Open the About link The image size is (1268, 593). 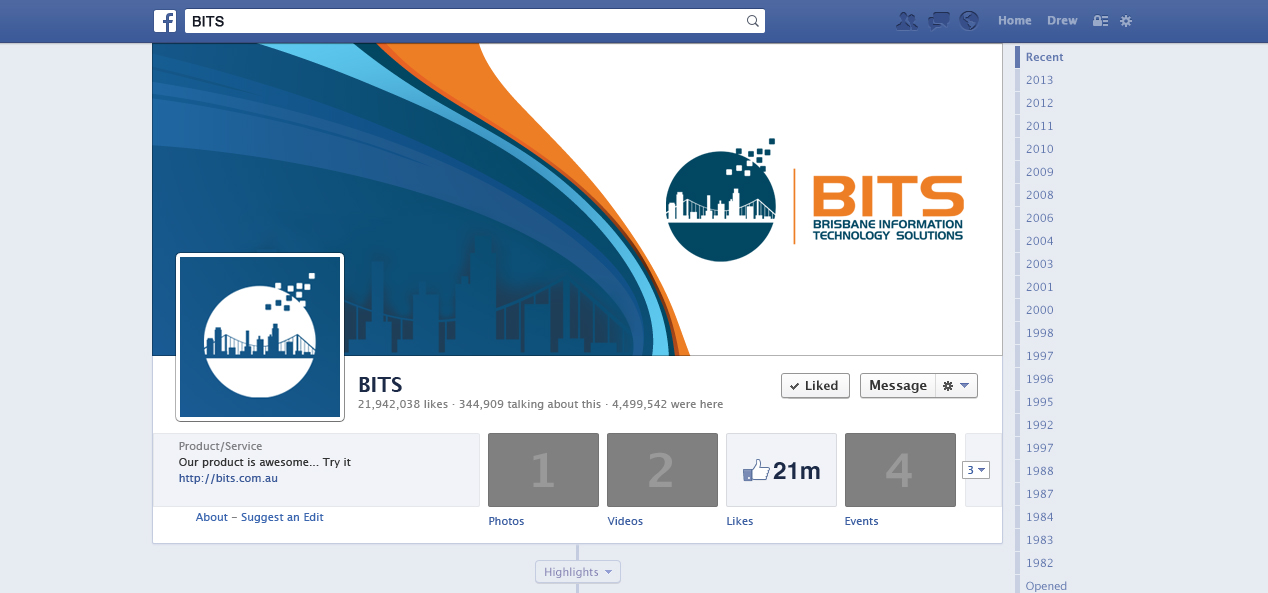[x=212, y=517]
